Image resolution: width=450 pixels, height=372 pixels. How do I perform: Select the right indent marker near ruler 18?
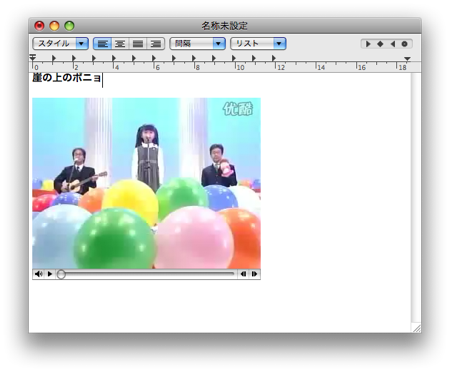click(407, 59)
